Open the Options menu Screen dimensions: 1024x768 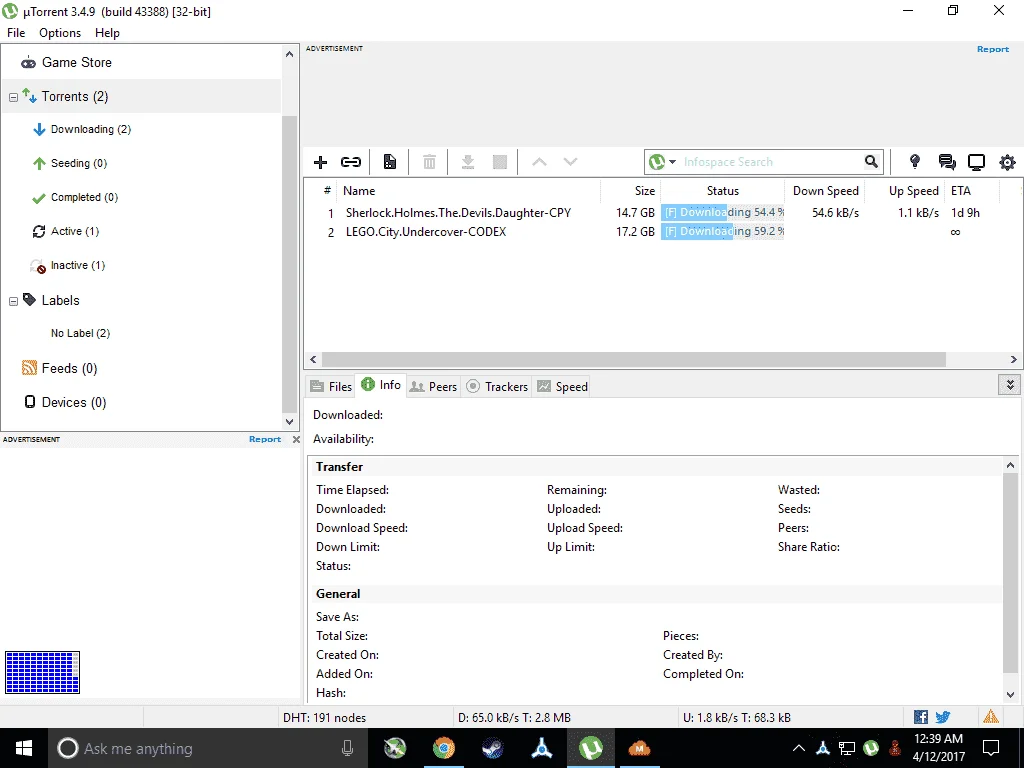point(60,33)
